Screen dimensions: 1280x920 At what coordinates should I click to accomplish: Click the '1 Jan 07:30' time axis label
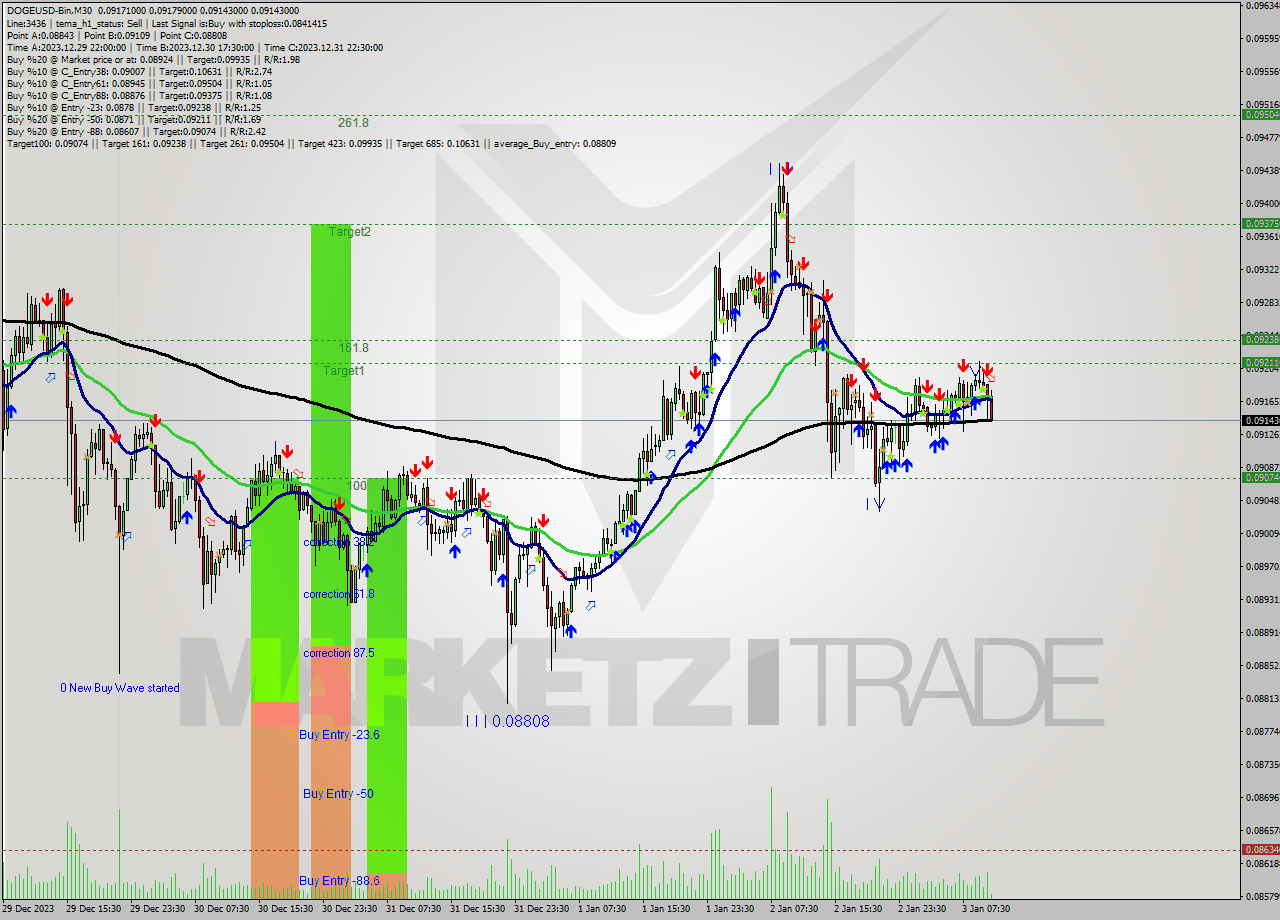[602, 909]
